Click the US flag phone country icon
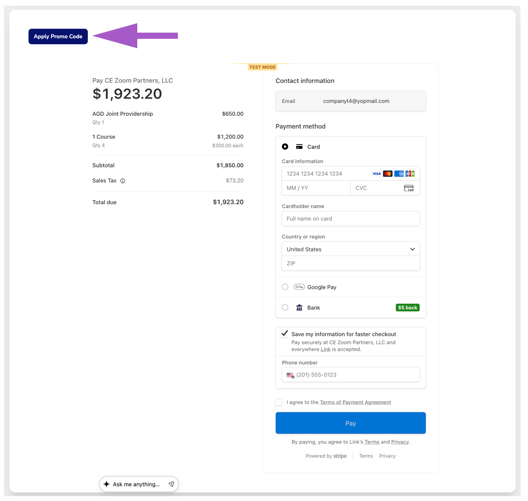The image size is (528, 501). (x=290, y=375)
